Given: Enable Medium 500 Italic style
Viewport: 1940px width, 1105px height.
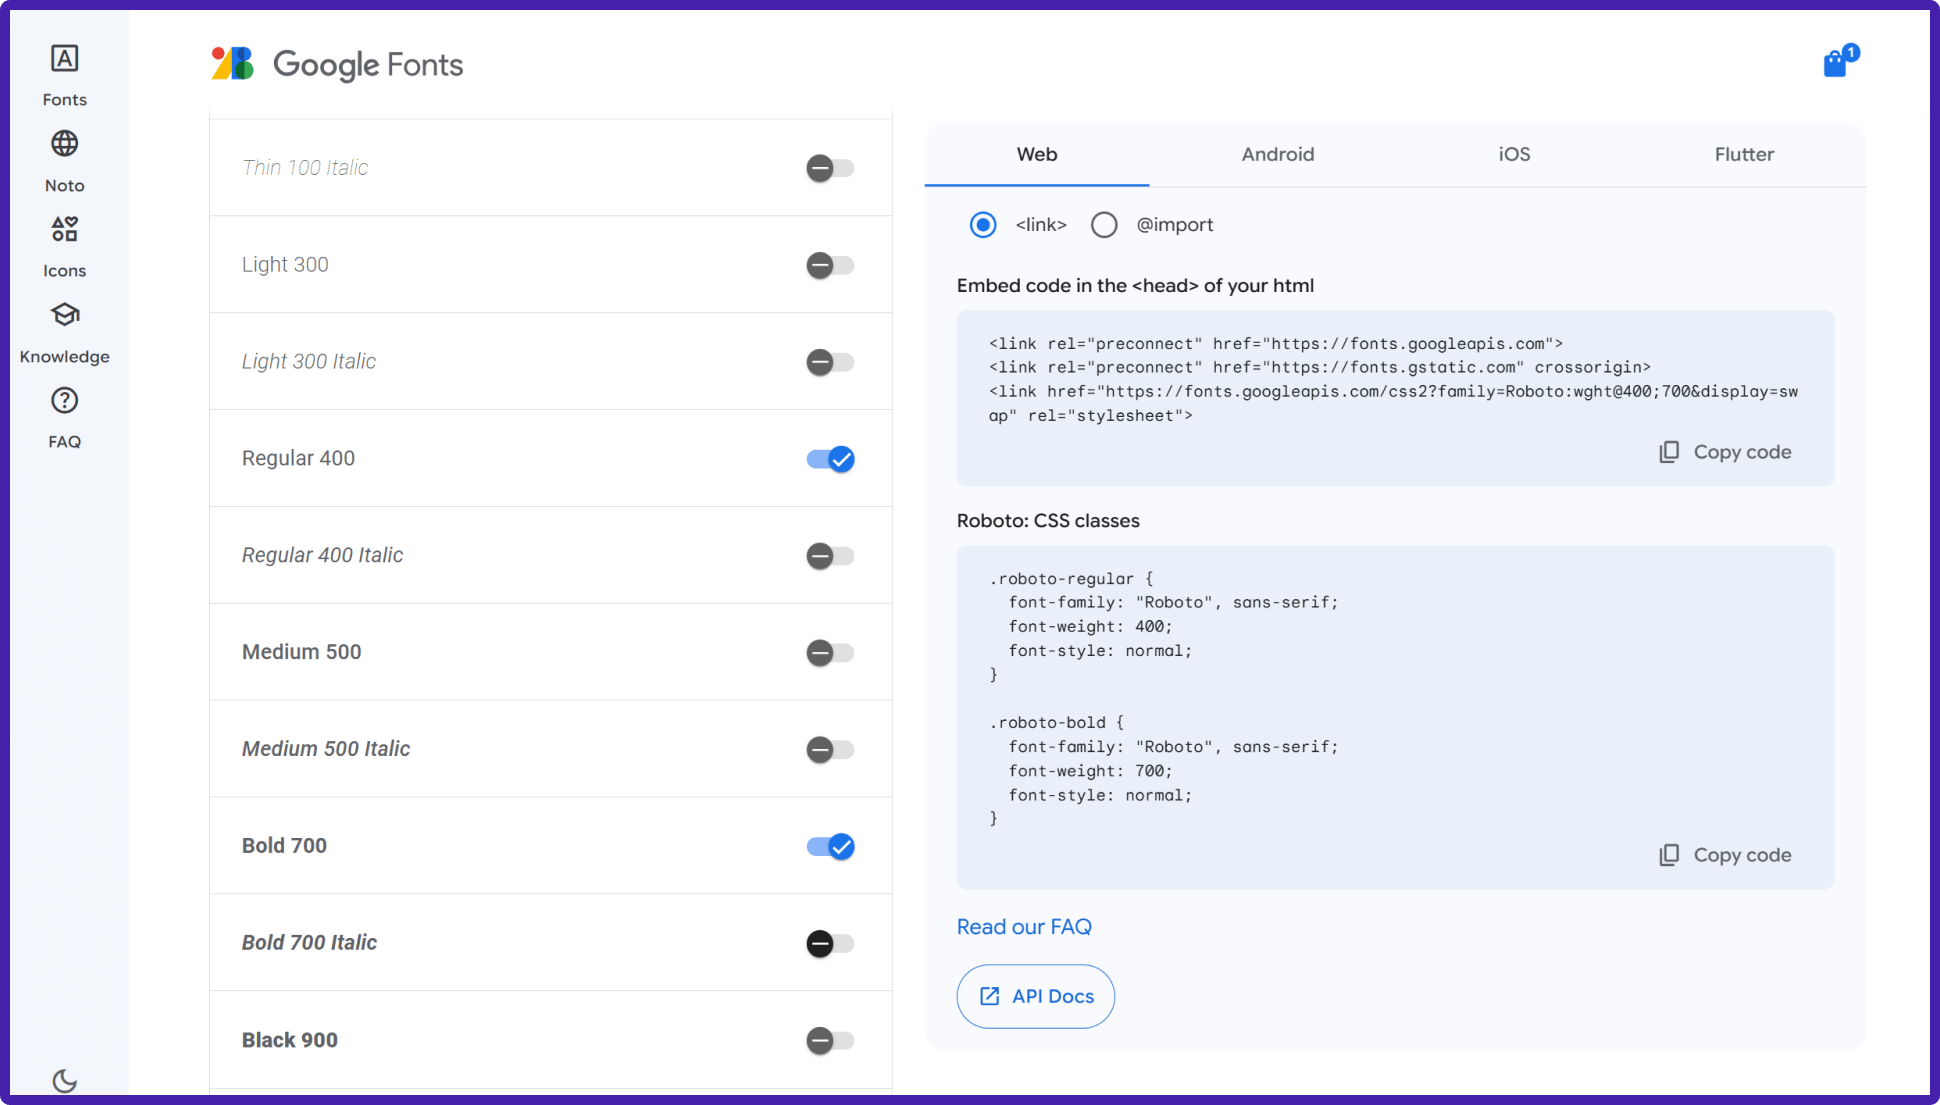Looking at the screenshot, I should (830, 749).
